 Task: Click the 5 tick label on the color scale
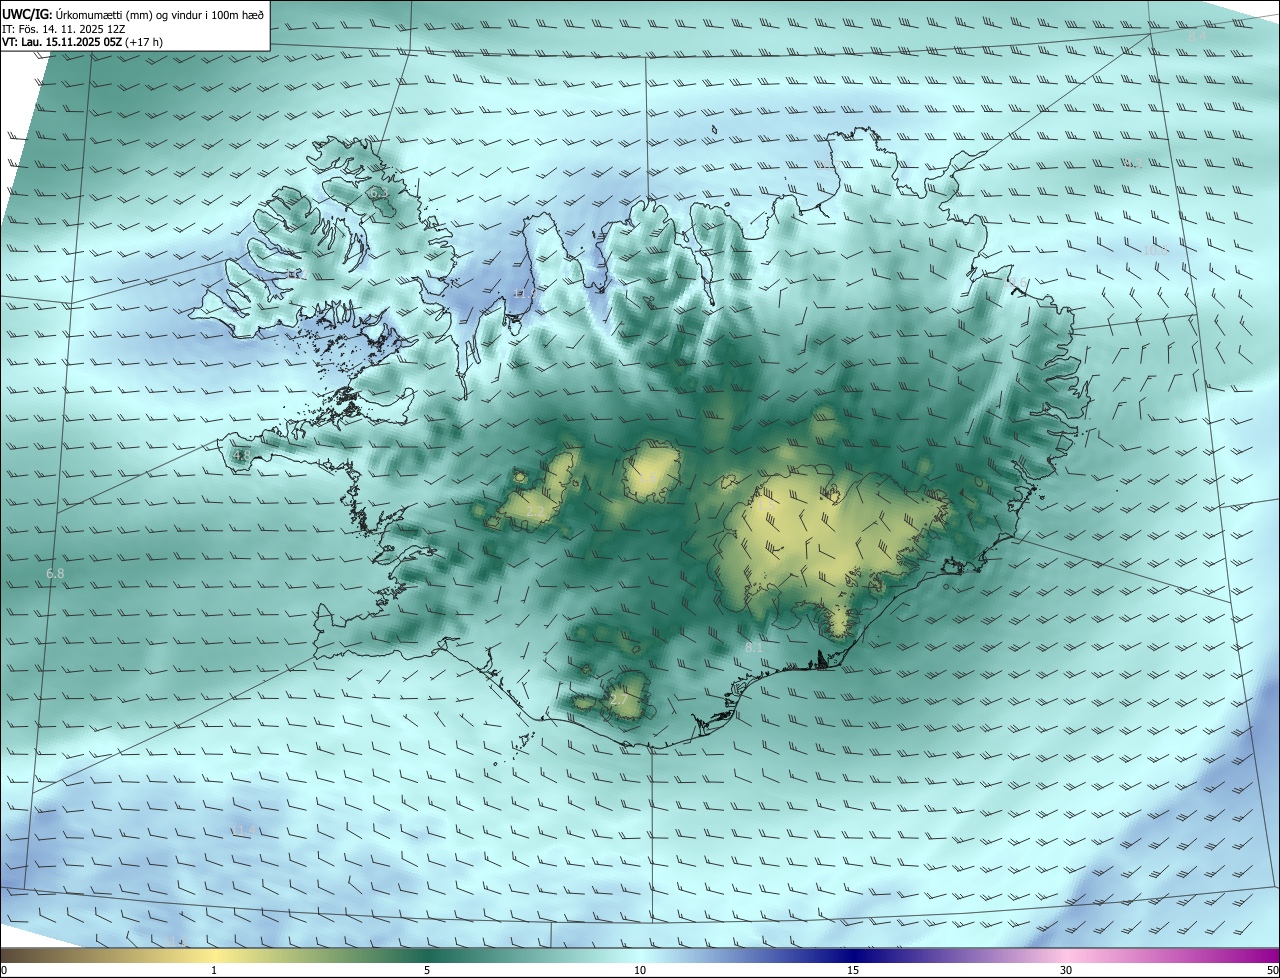(x=427, y=971)
